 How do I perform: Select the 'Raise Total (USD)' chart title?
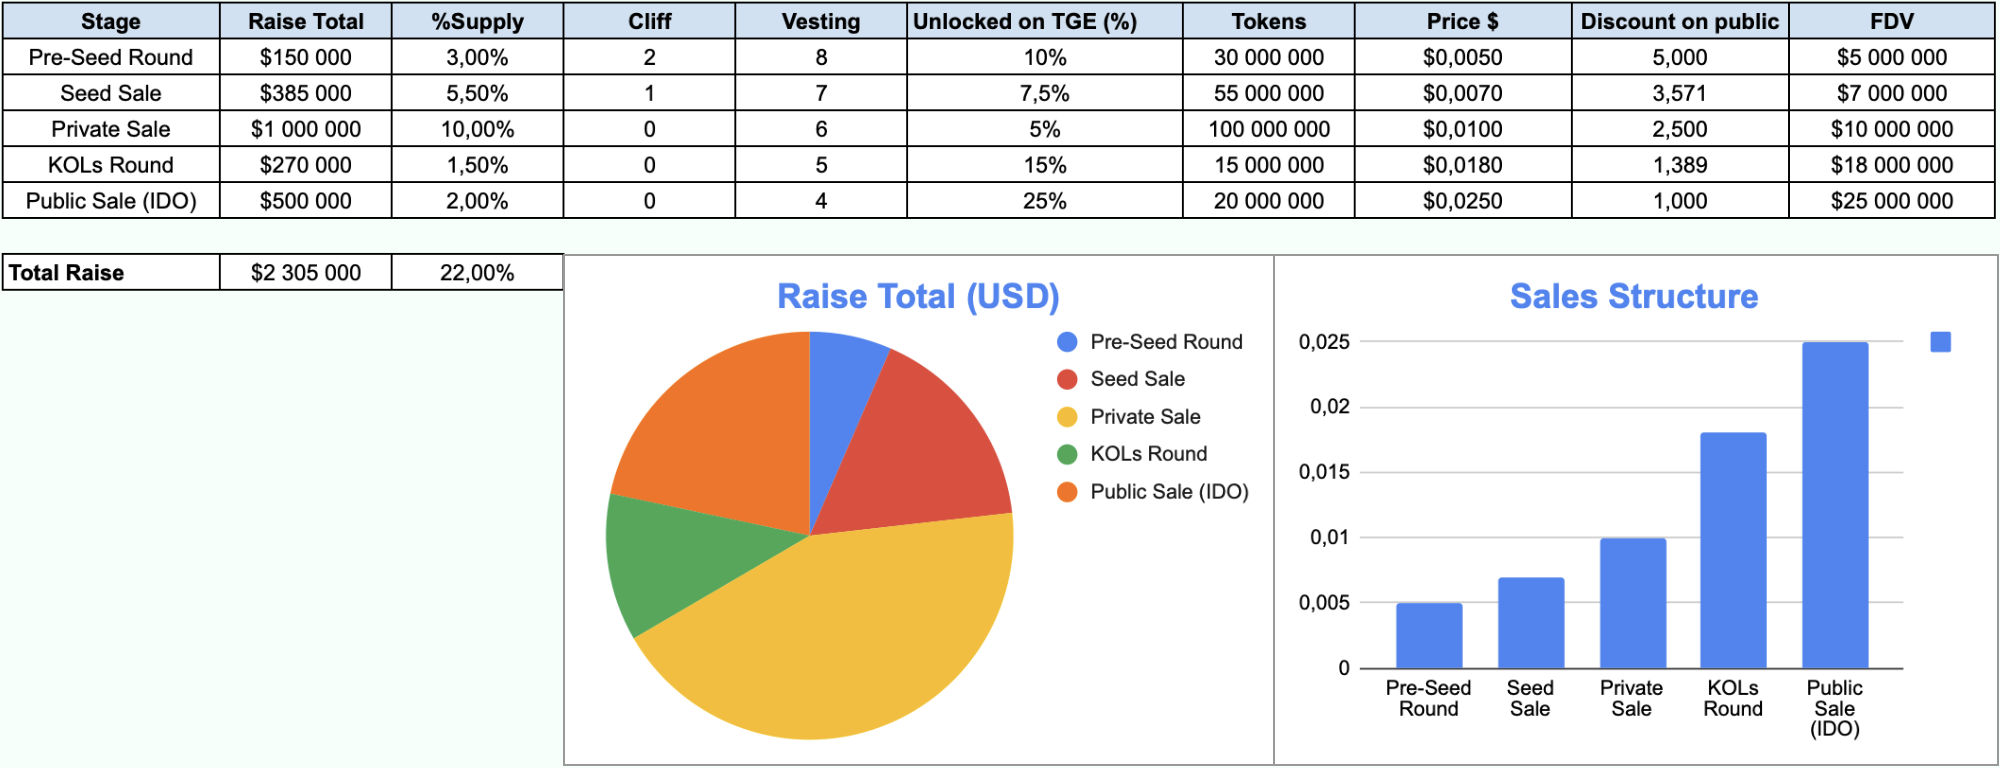(x=918, y=297)
